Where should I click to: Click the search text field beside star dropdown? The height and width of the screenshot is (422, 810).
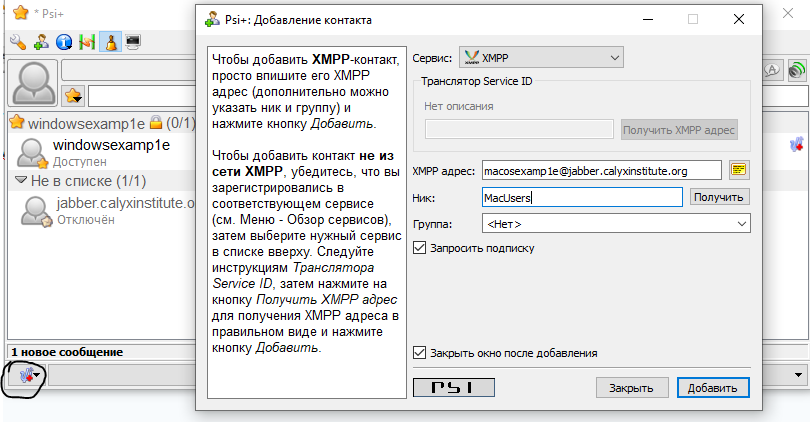pos(142,96)
